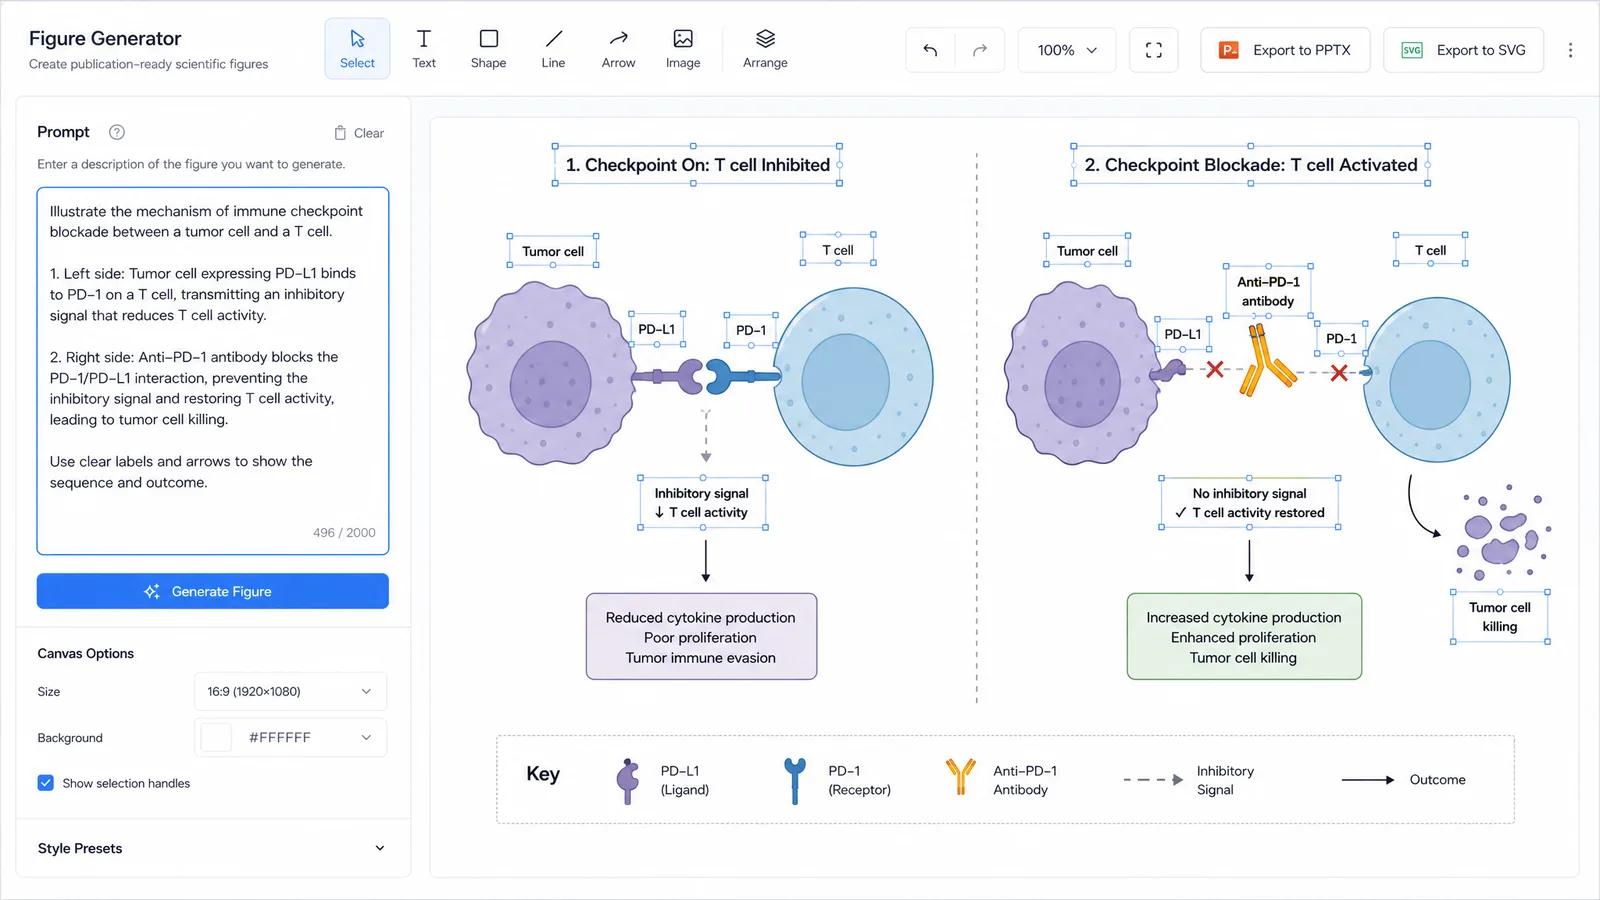Click the white background color swatch
This screenshot has height=900, width=1600.
tap(216, 737)
